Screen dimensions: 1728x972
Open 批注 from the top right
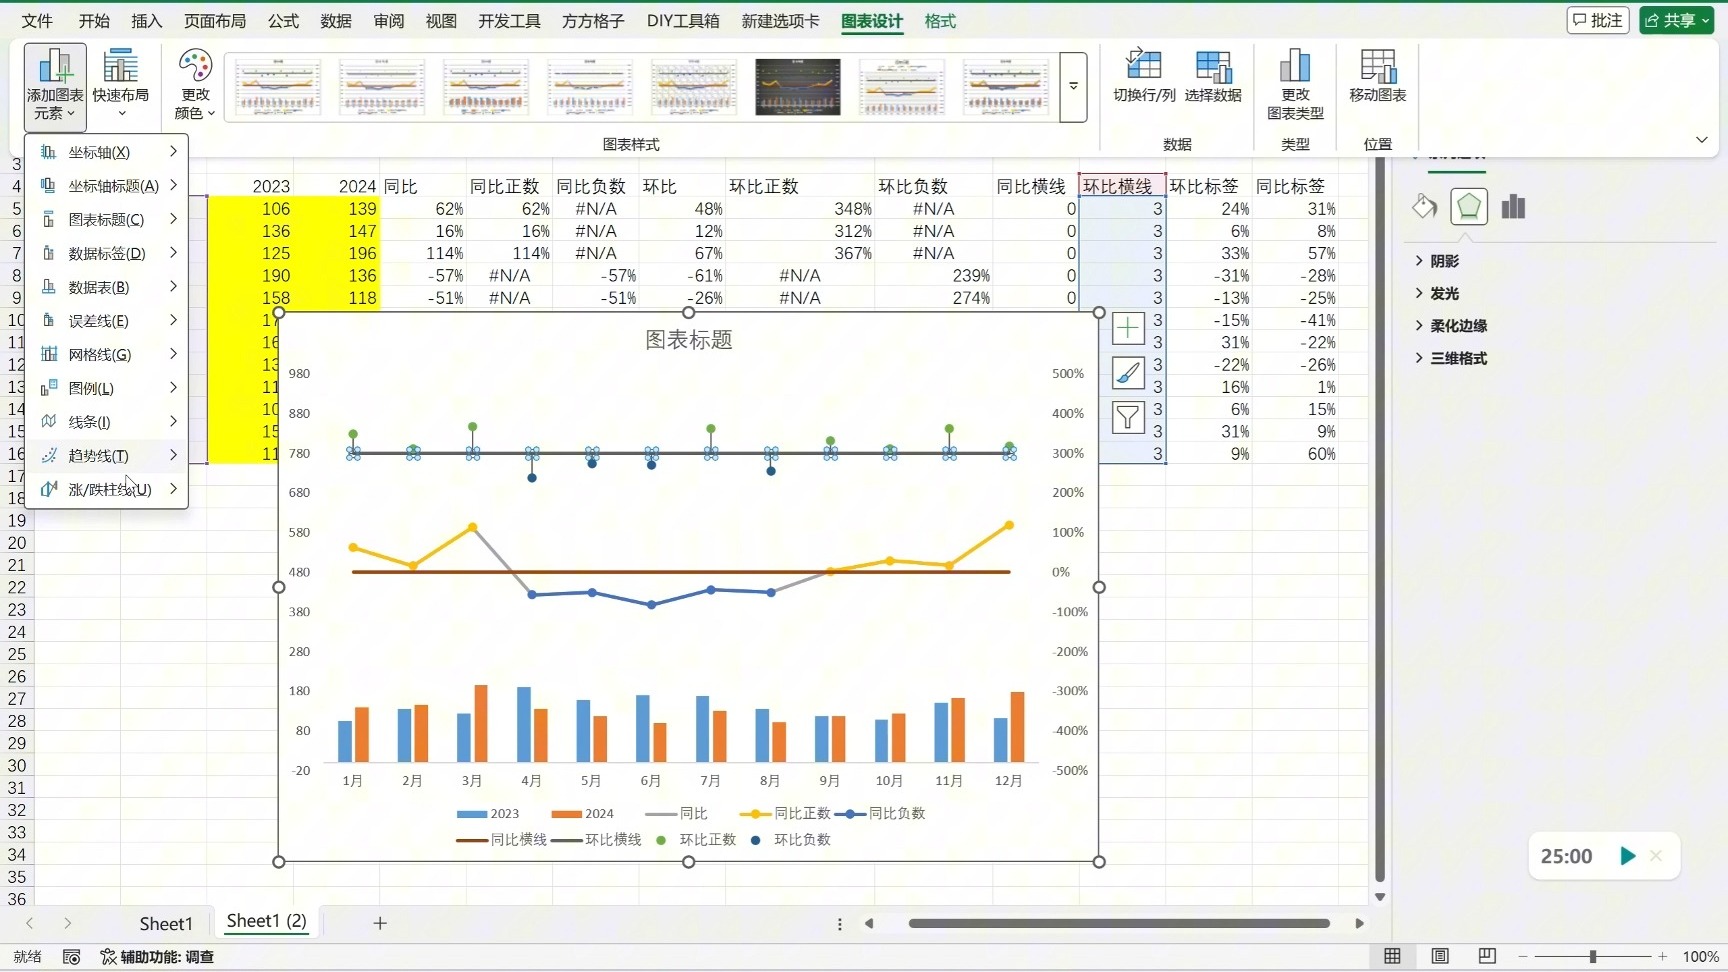pyautogui.click(x=1597, y=20)
